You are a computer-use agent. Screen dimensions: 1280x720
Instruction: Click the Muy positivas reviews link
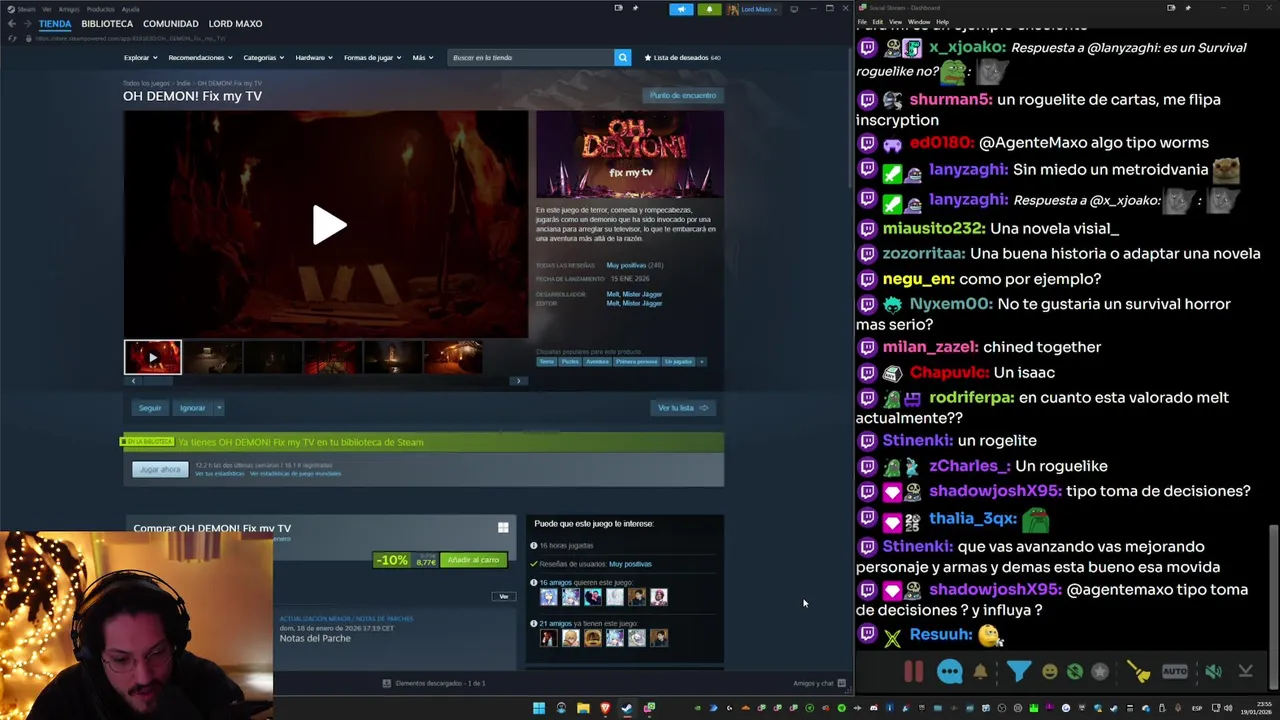click(x=626, y=265)
